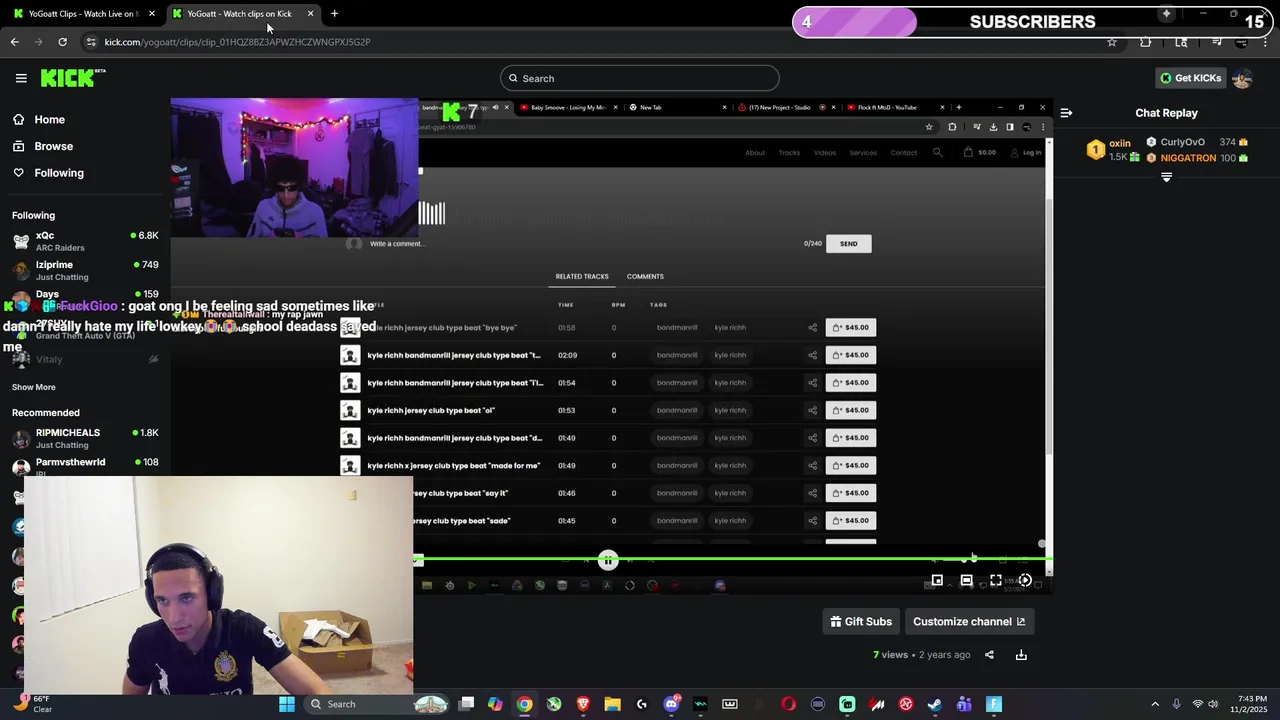Launch Copilot from the taskbar
Image resolution: width=1280 pixels, height=720 pixels.
pos(495,704)
